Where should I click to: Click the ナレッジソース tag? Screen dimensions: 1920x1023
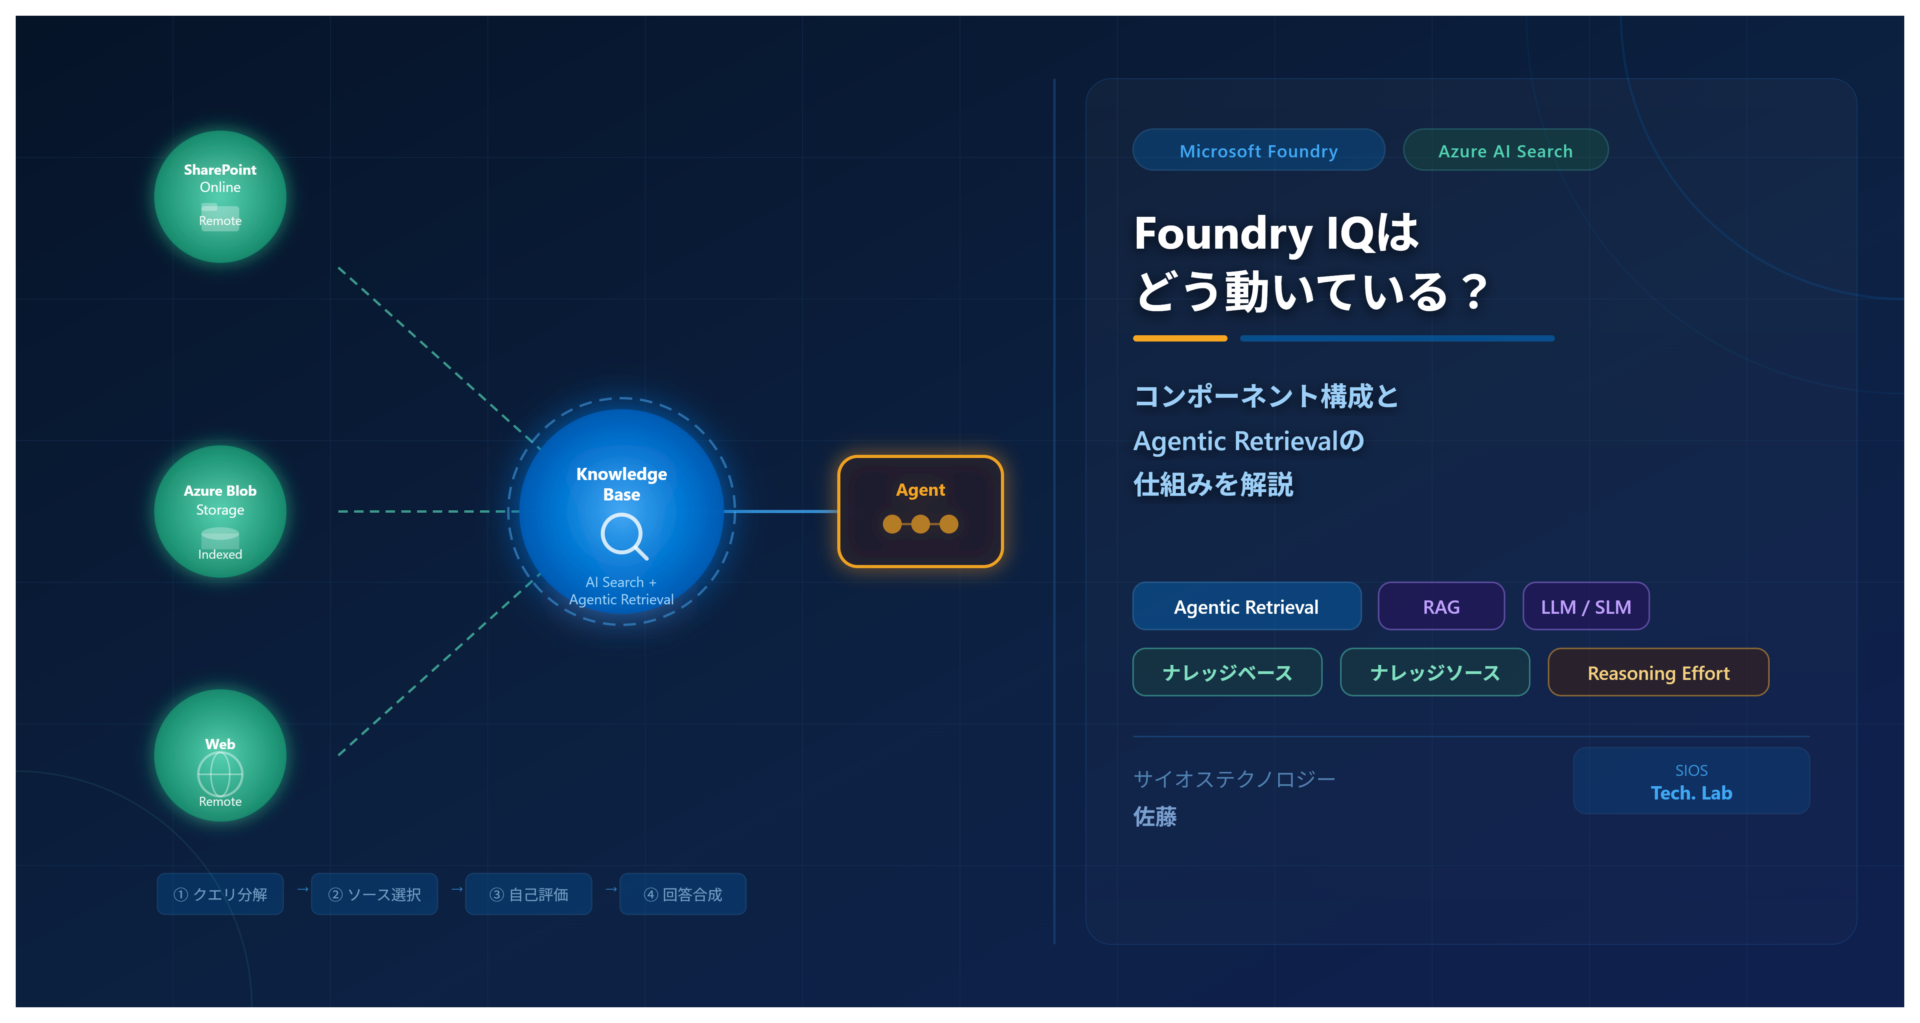[1435, 672]
